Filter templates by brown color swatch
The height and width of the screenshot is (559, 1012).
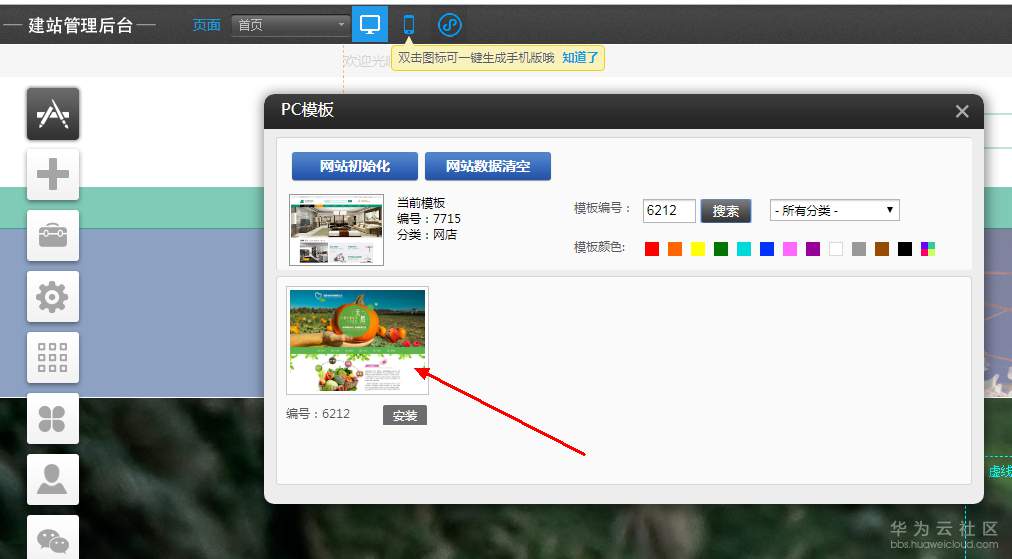click(x=882, y=249)
